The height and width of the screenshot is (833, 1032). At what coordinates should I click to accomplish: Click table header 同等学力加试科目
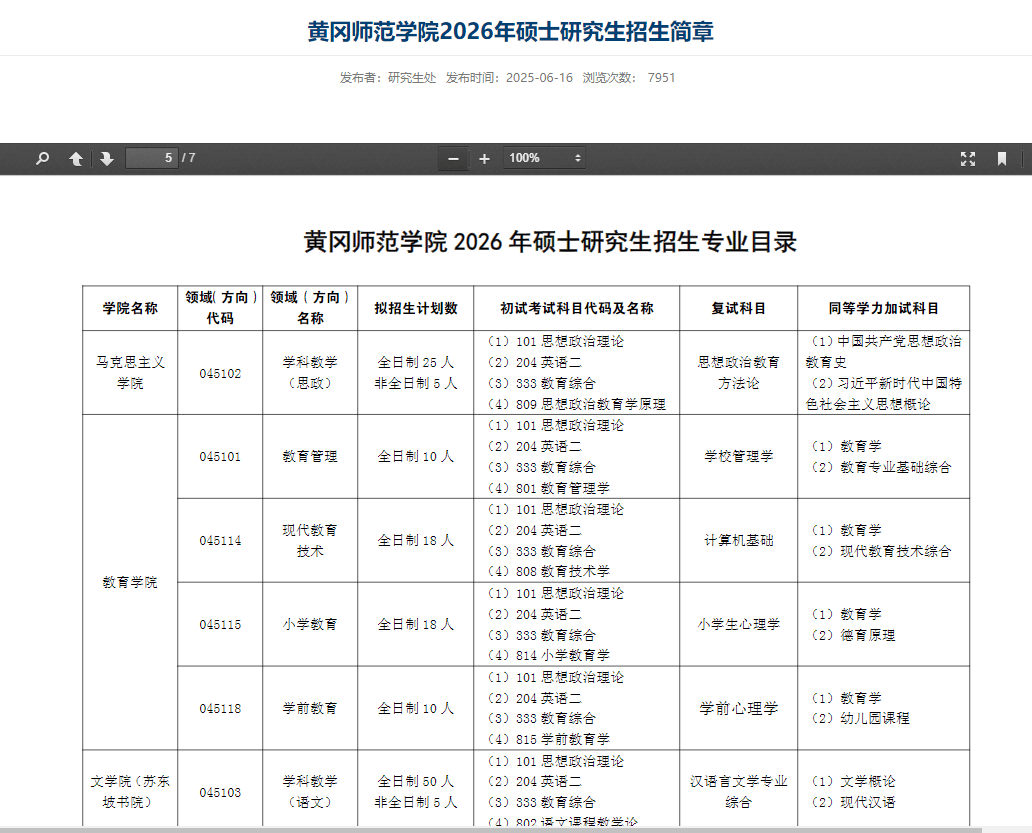(883, 308)
